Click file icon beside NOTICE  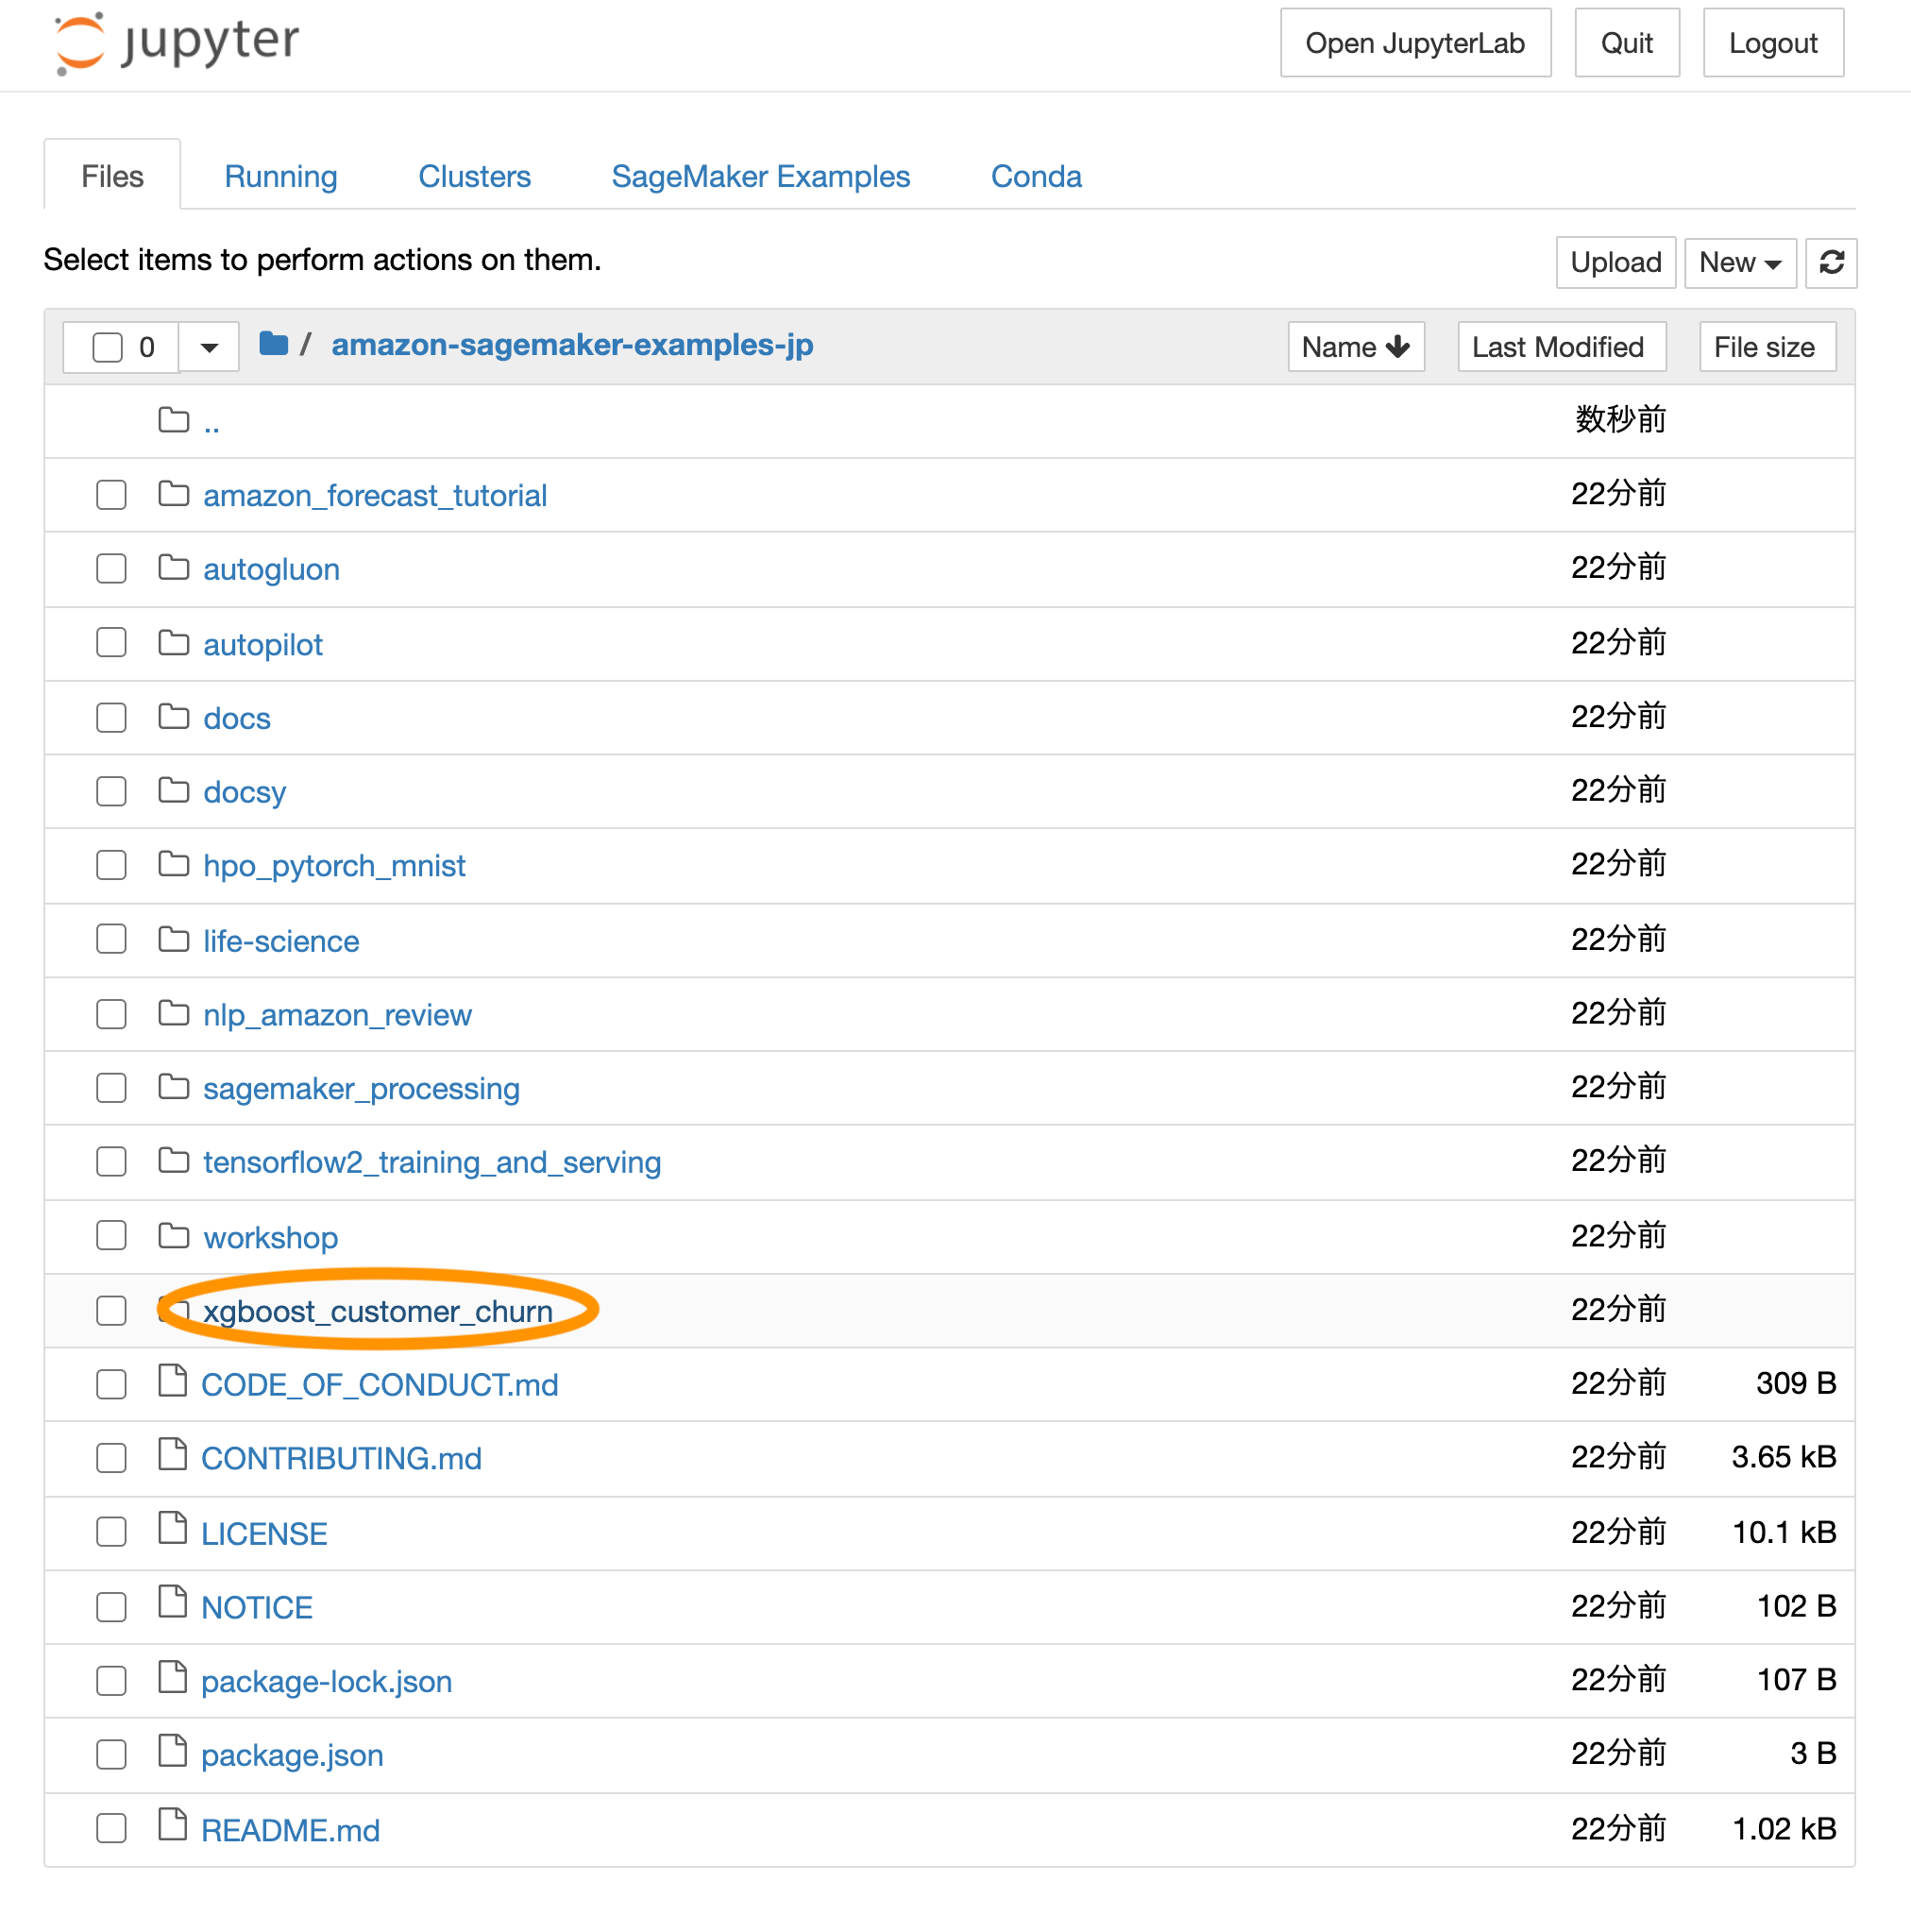(x=173, y=1603)
